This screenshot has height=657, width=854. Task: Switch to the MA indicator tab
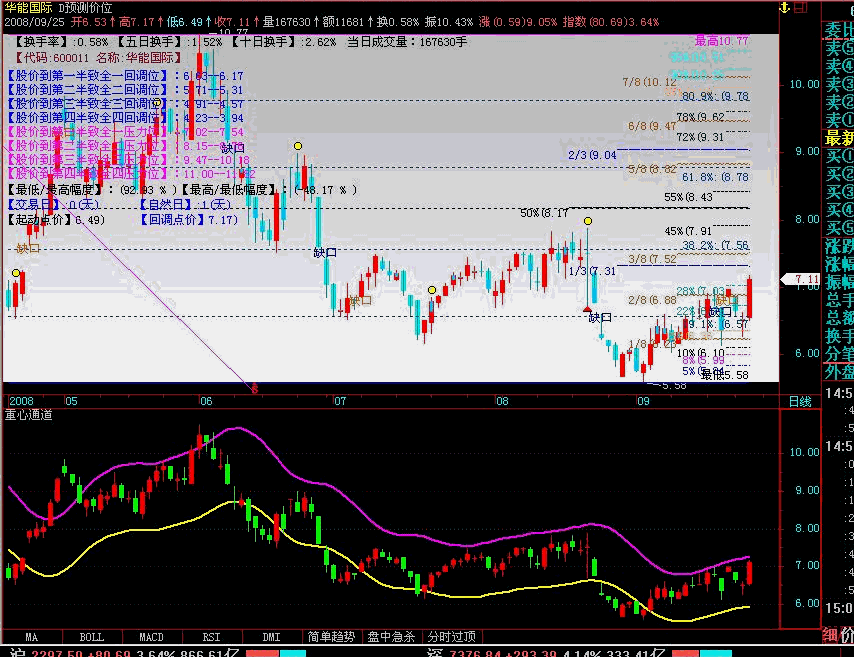32,637
